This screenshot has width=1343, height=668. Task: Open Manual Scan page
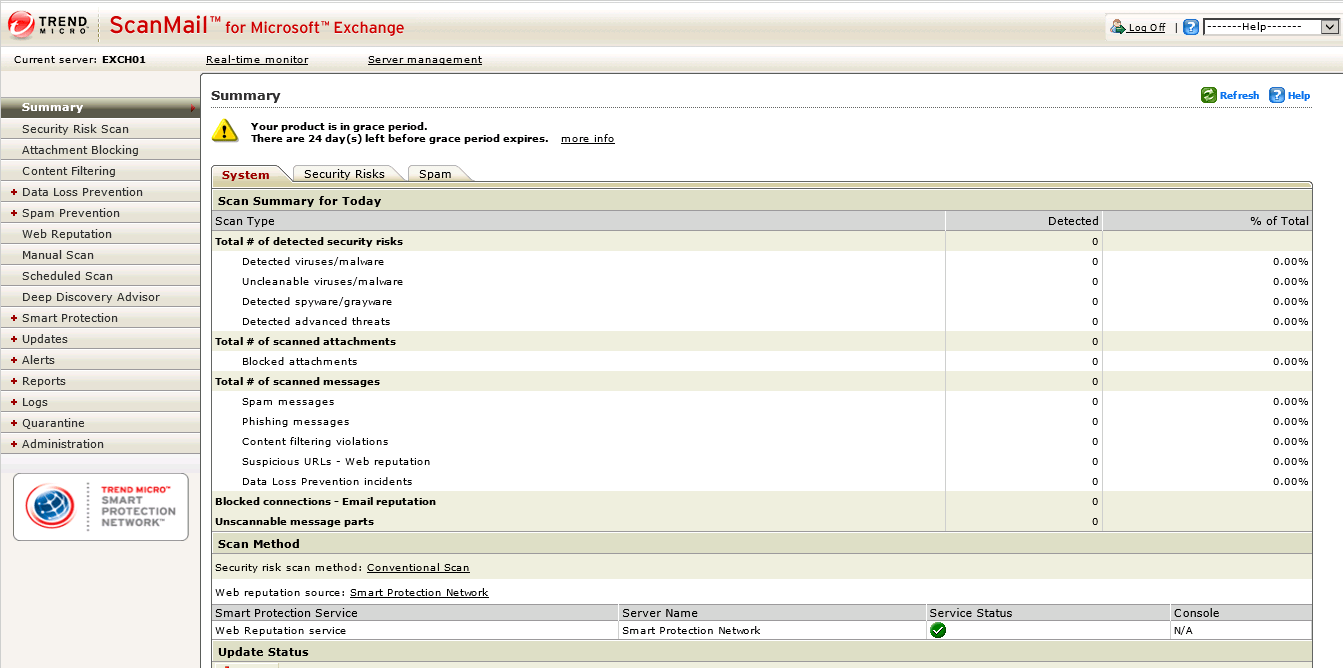pos(100,255)
